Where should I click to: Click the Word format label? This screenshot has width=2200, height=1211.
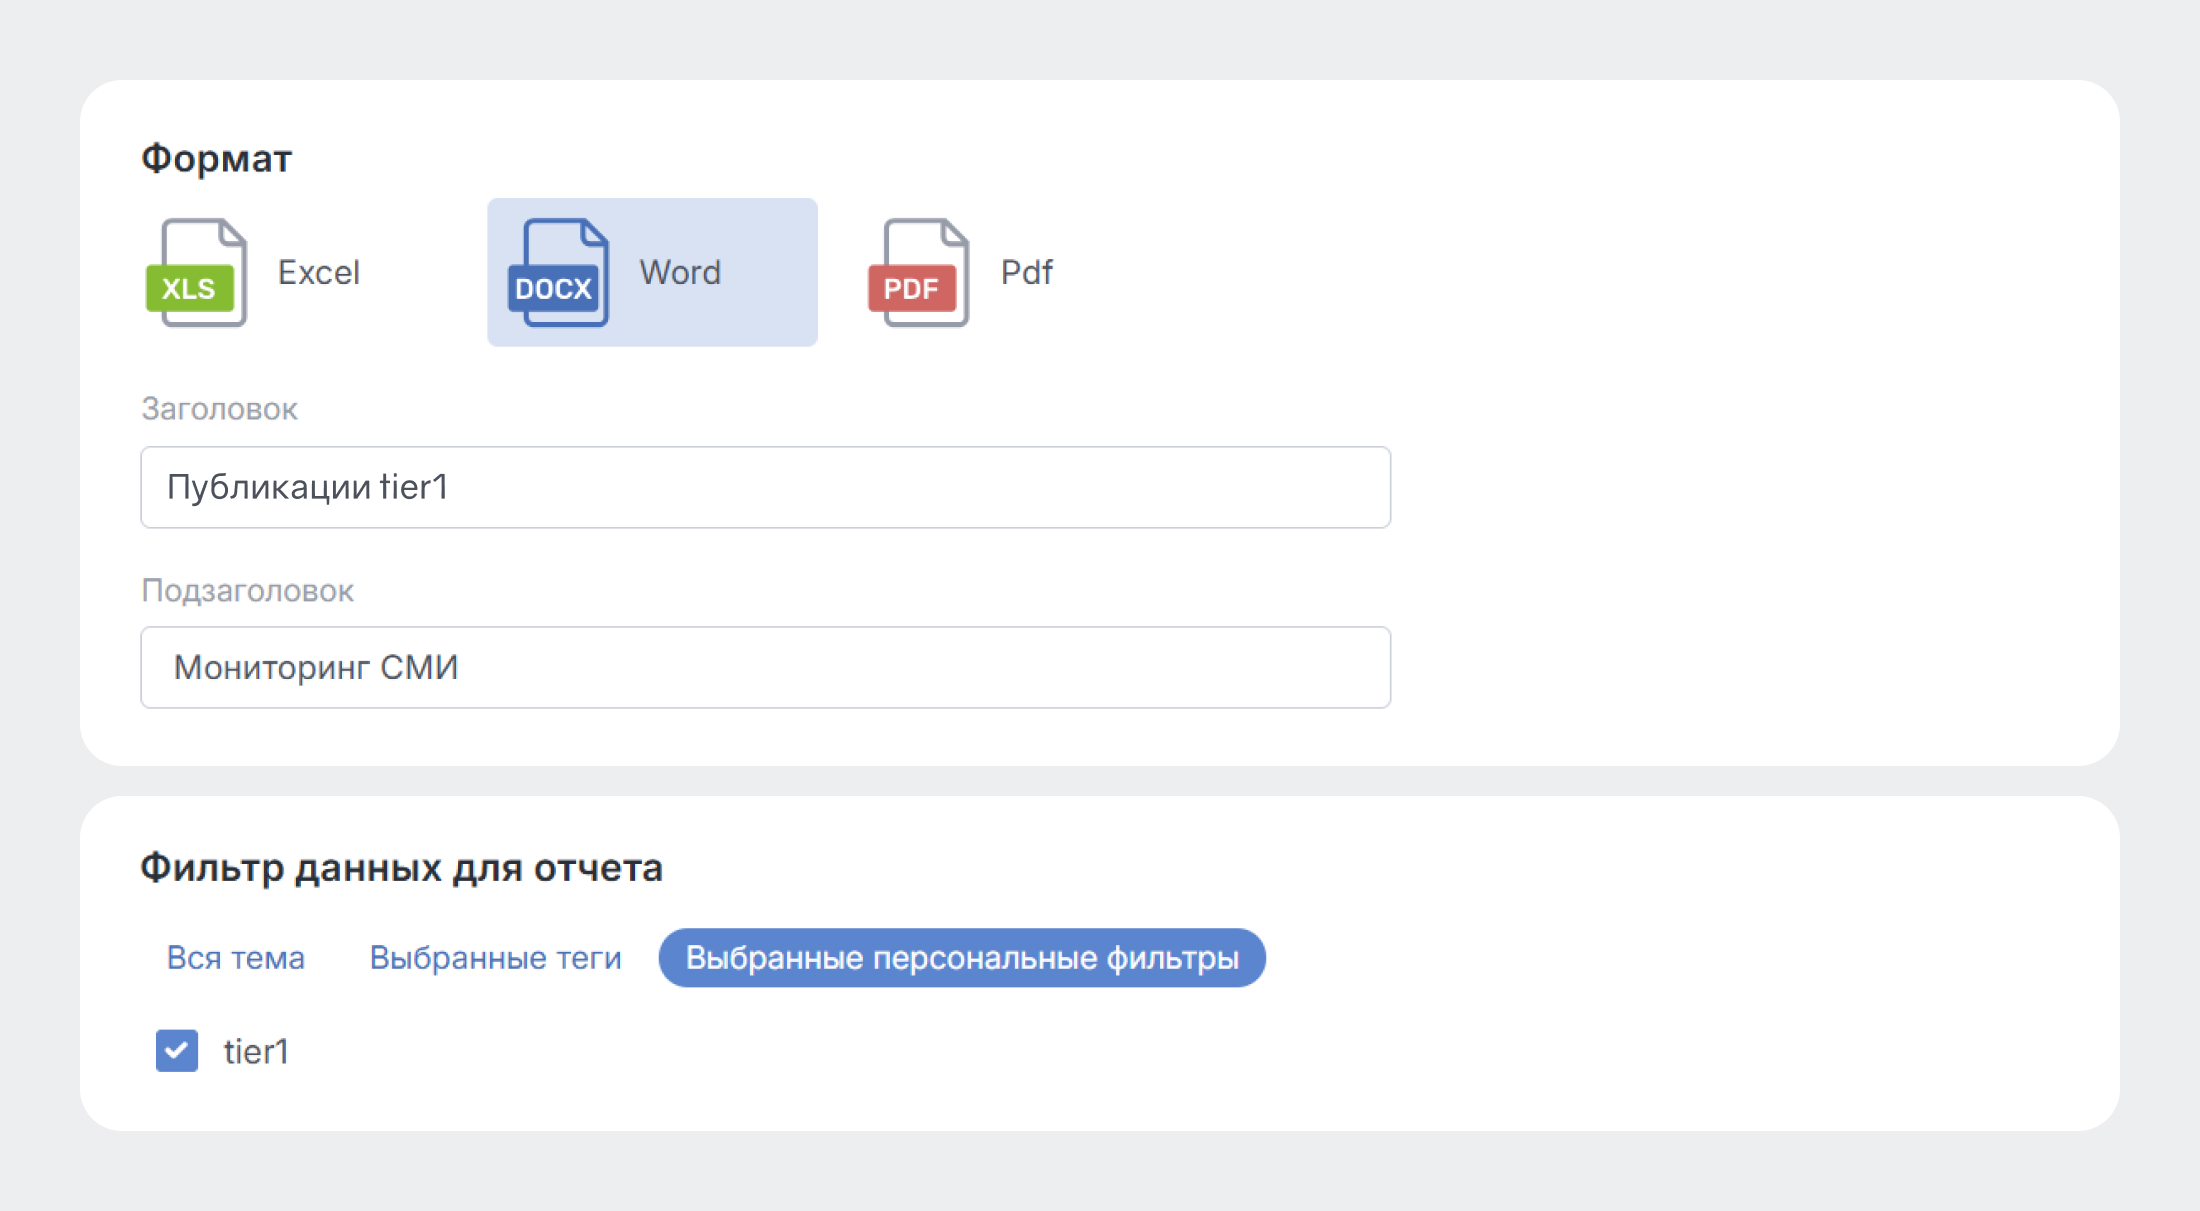click(x=680, y=273)
